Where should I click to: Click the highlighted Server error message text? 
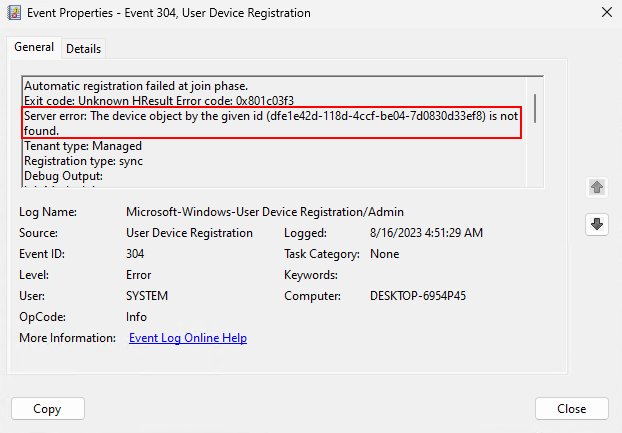pos(270,123)
